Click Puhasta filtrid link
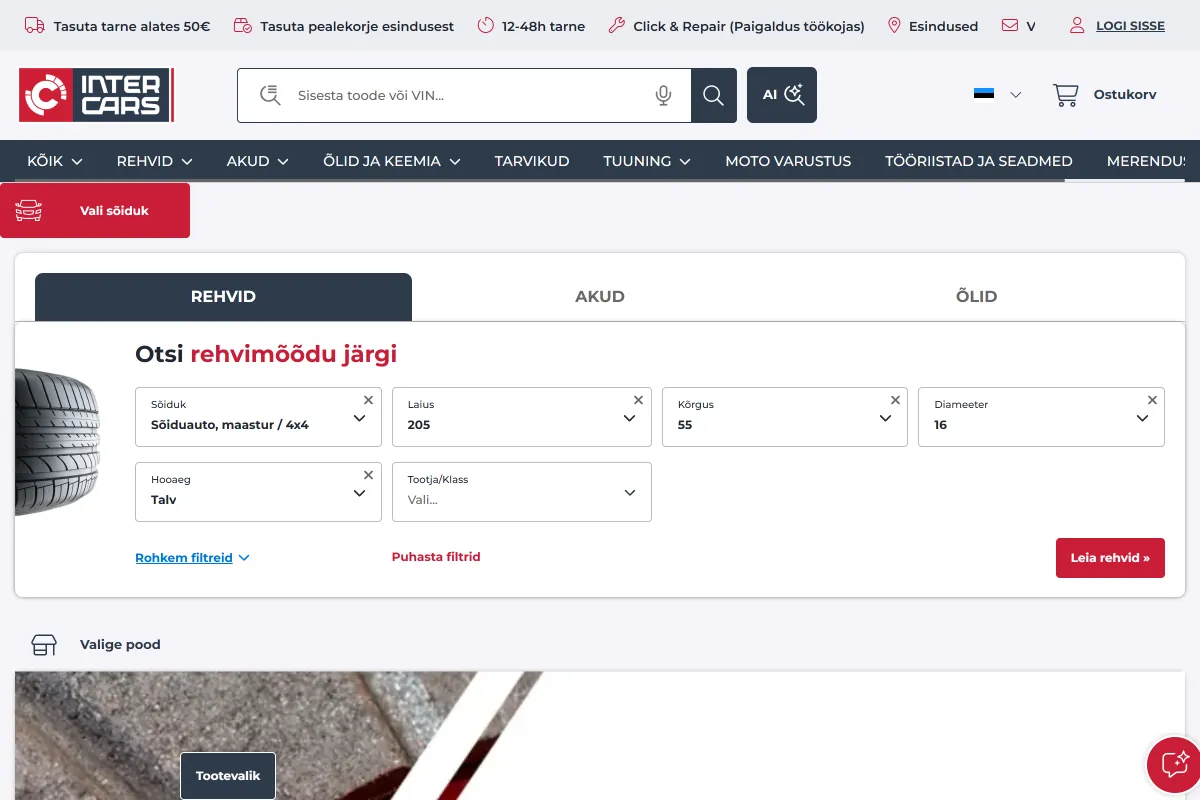The image size is (1200, 800). (436, 557)
